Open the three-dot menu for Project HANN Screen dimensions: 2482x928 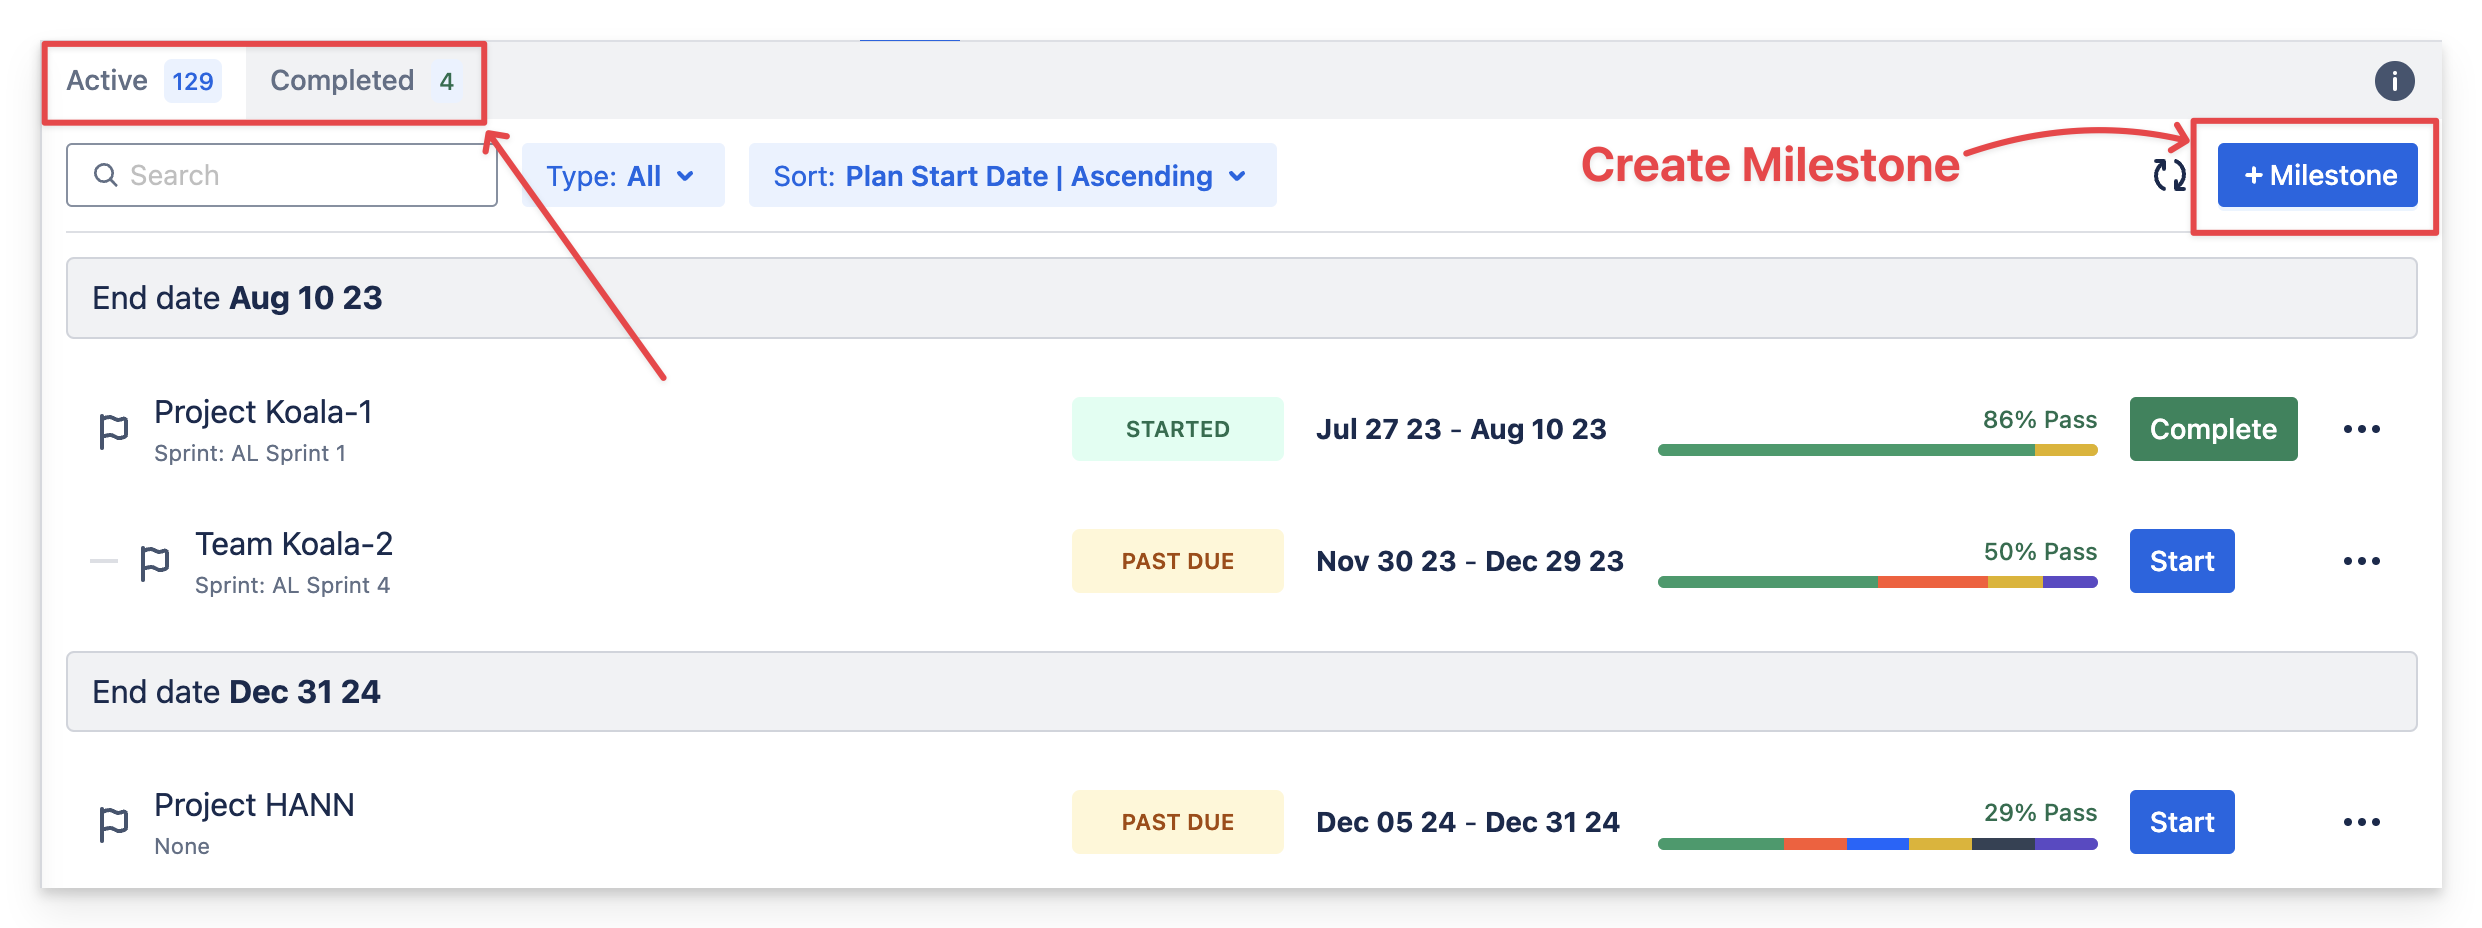click(x=2361, y=822)
